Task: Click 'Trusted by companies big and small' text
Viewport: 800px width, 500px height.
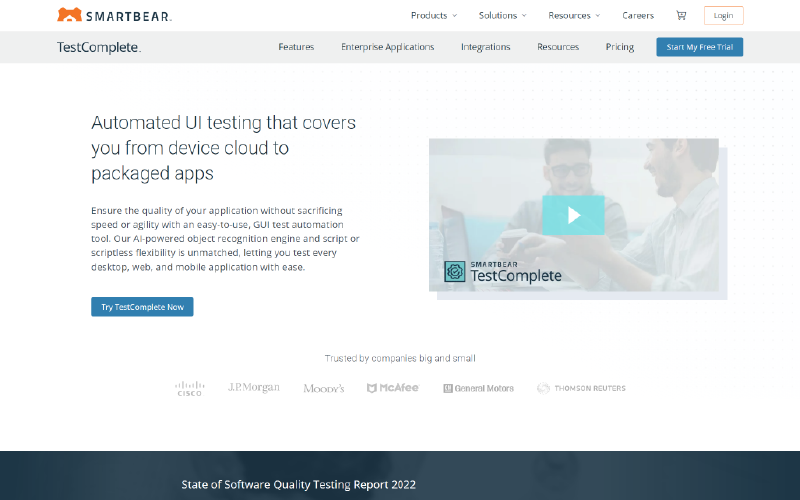Action: [x=400, y=358]
